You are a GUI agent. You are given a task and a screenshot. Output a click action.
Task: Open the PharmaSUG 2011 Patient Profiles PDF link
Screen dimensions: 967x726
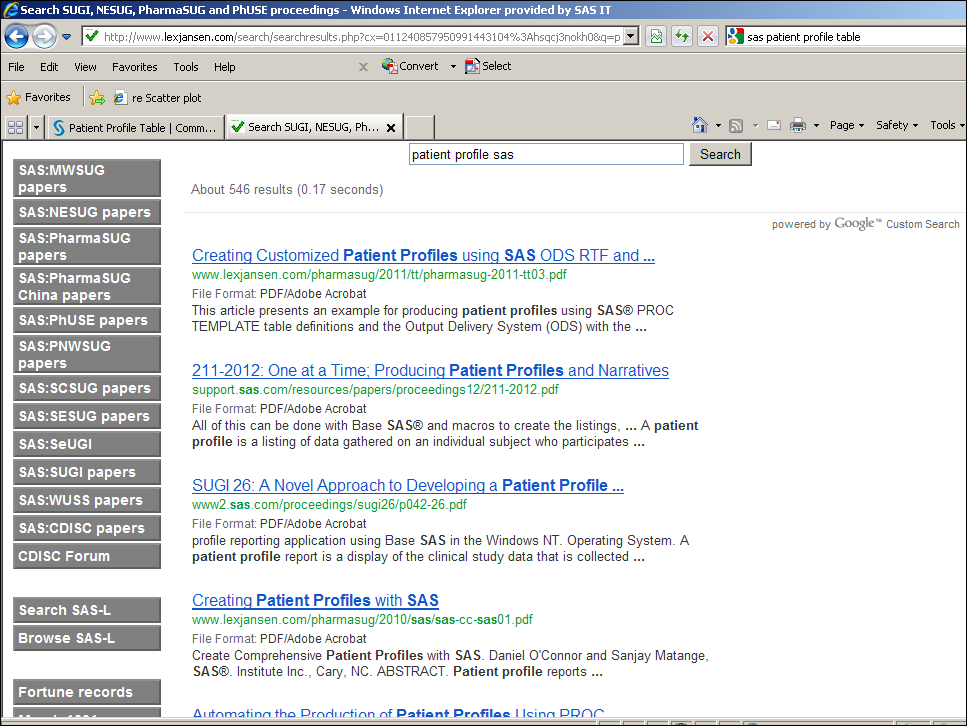tap(422, 255)
